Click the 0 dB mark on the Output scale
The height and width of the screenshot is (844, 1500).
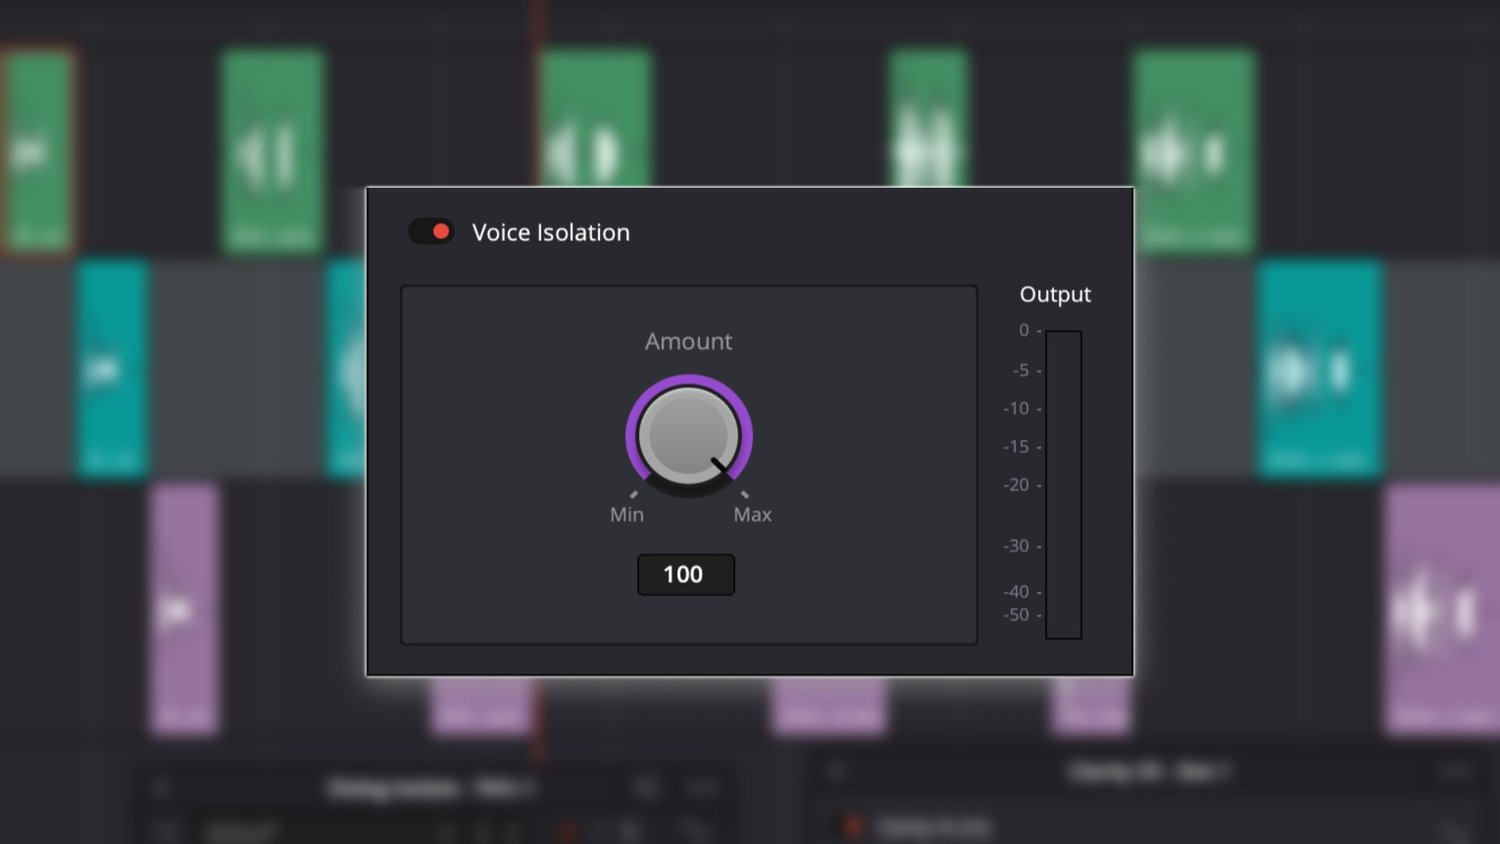(1022, 330)
